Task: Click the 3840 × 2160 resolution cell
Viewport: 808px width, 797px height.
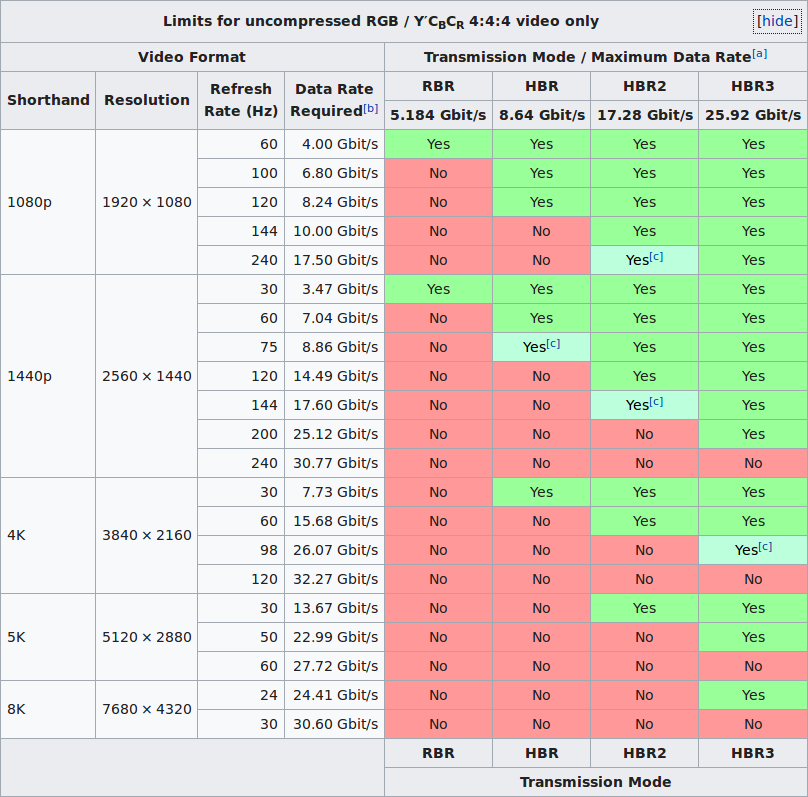Action: [147, 535]
